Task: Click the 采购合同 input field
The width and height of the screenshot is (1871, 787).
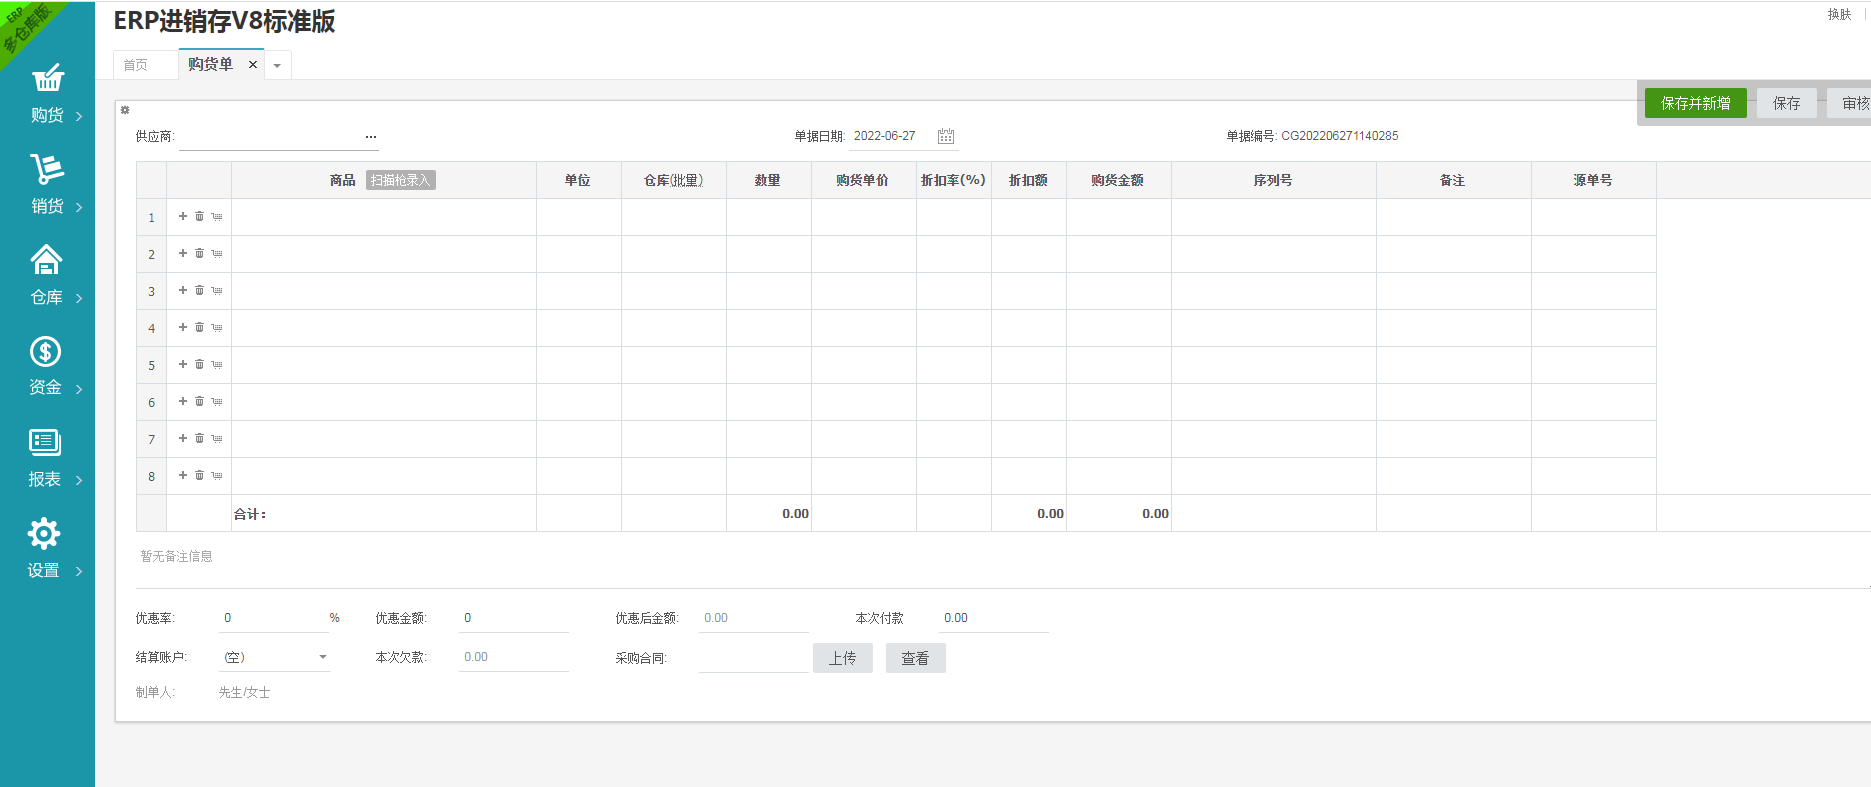Action: point(754,658)
